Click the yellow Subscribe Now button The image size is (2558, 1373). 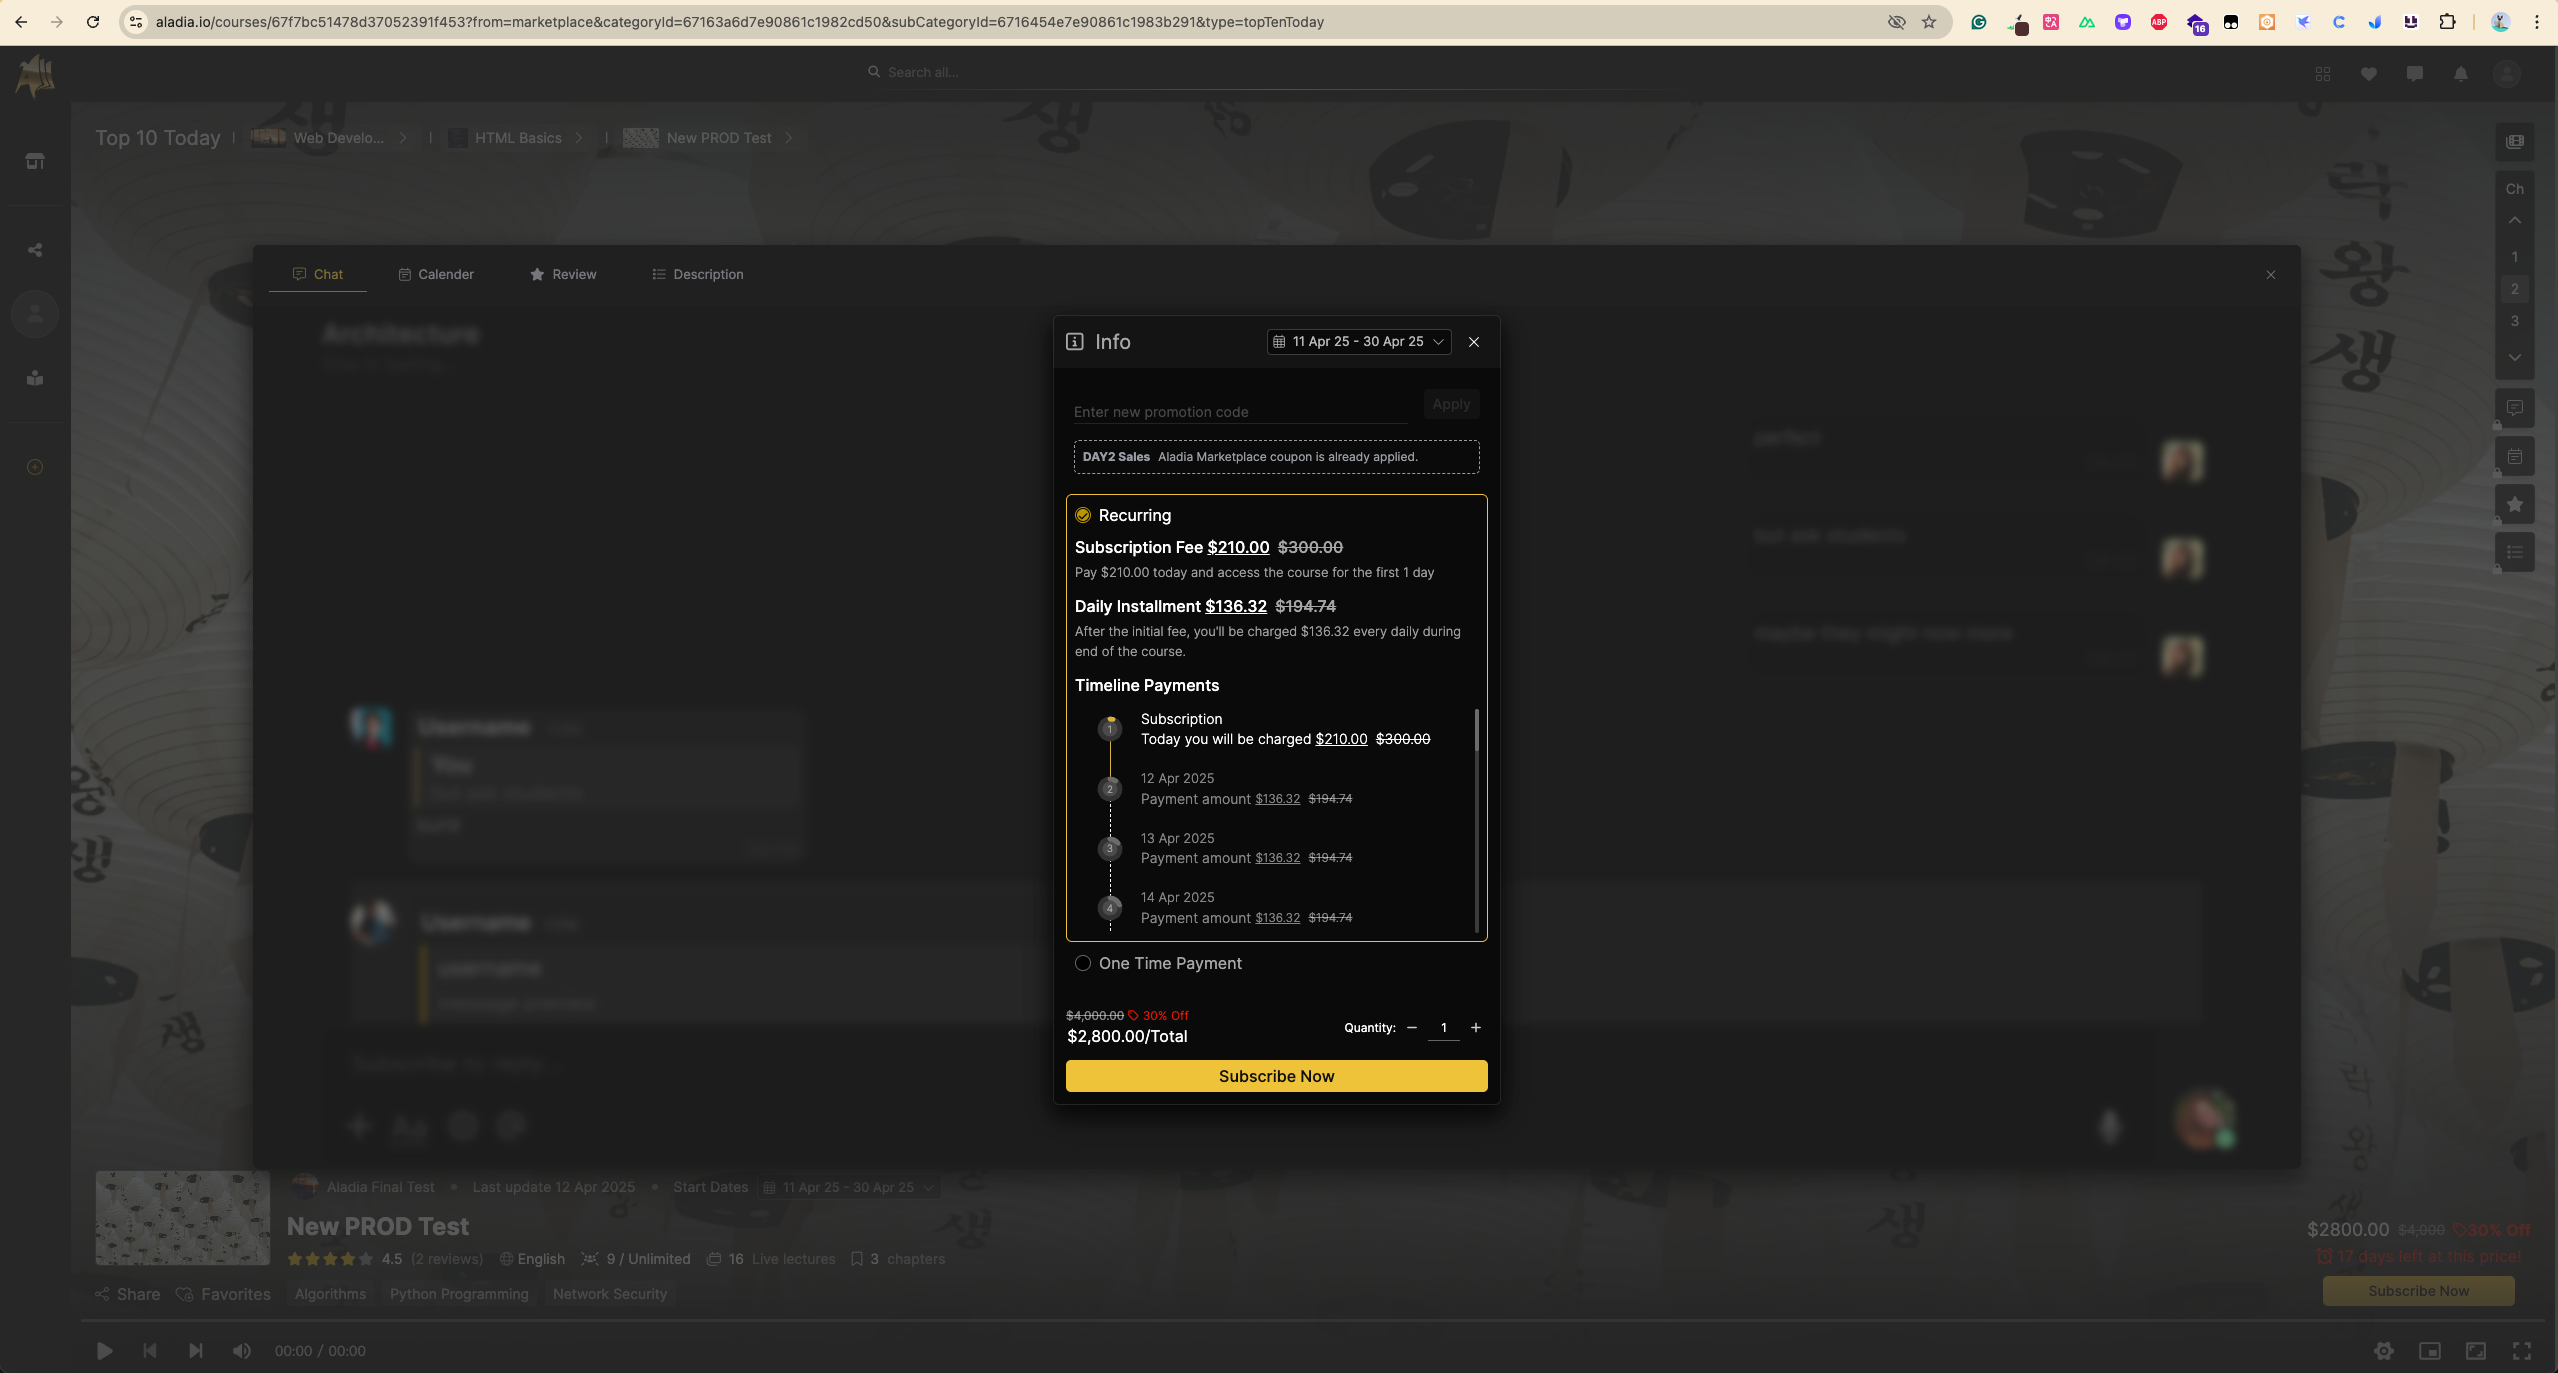pyautogui.click(x=1276, y=1076)
